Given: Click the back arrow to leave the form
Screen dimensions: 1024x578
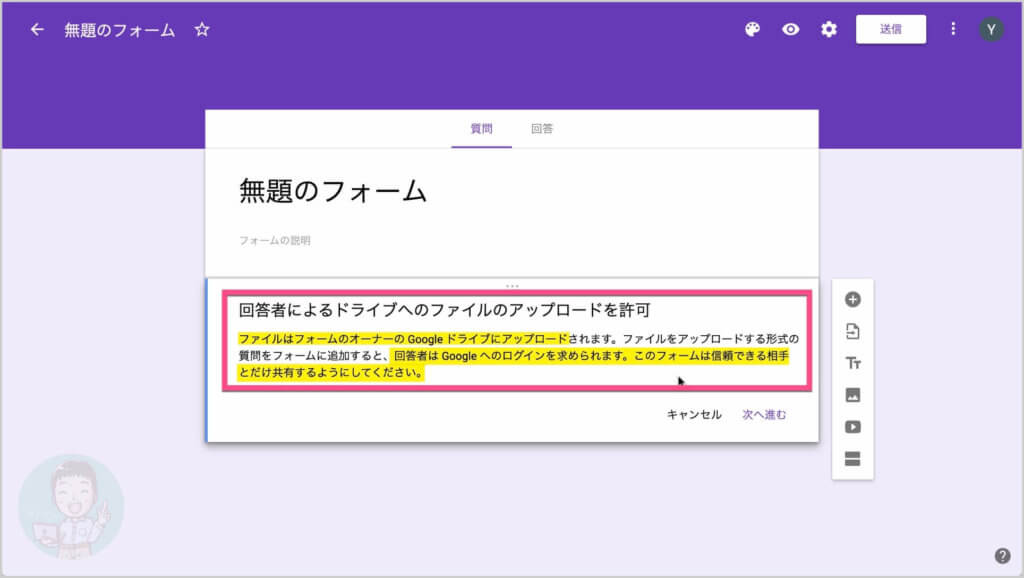Looking at the screenshot, I should (x=37, y=30).
